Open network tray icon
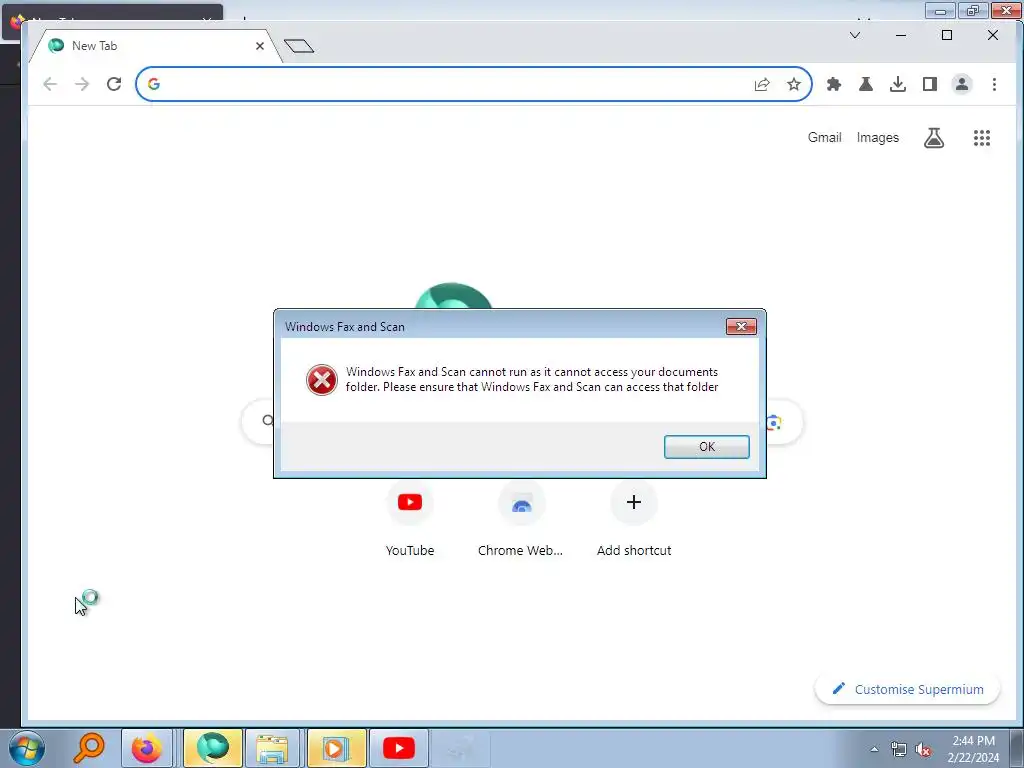Image resolution: width=1024 pixels, height=768 pixels. point(899,749)
